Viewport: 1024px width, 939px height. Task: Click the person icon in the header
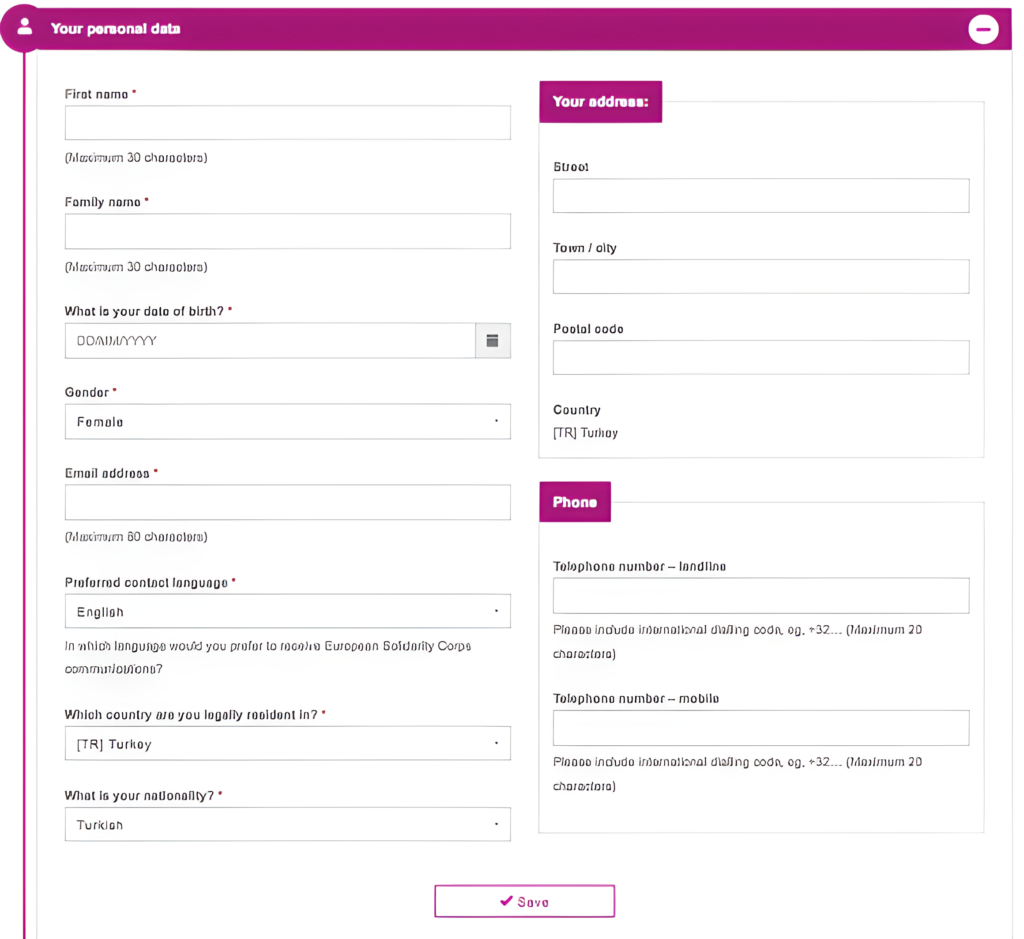pos(25,27)
